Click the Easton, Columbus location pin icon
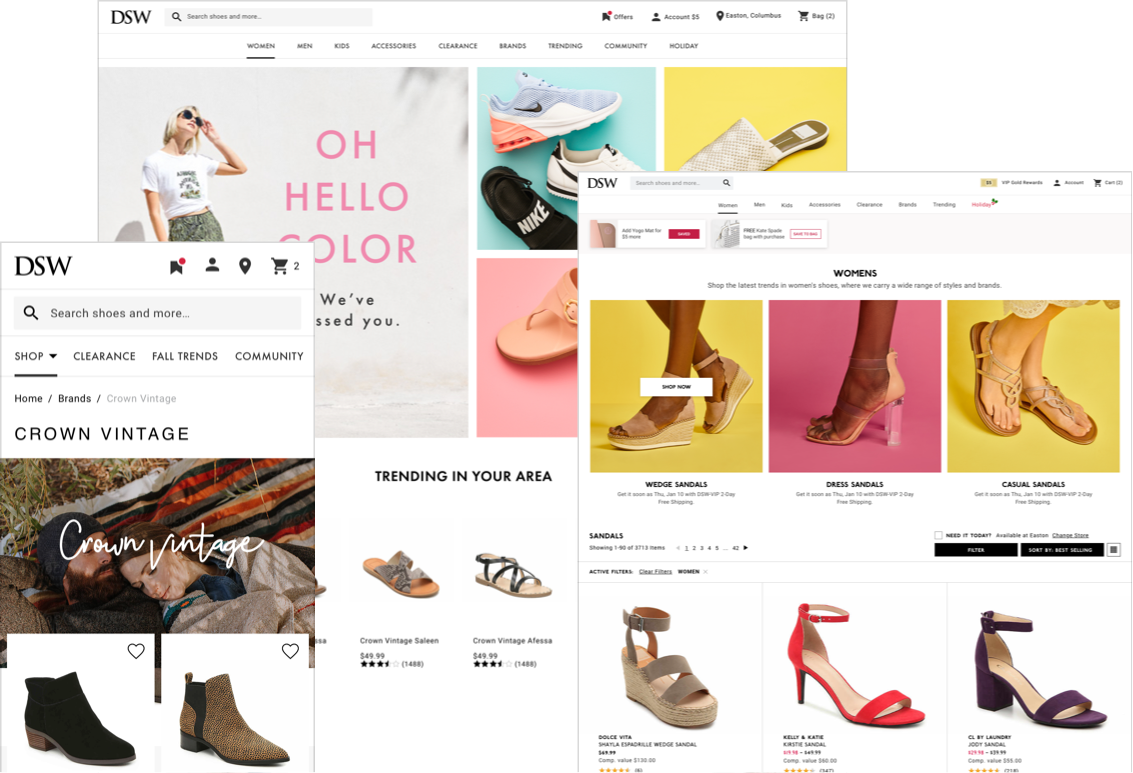Screen dimensions: 1133x773 click(720, 16)
